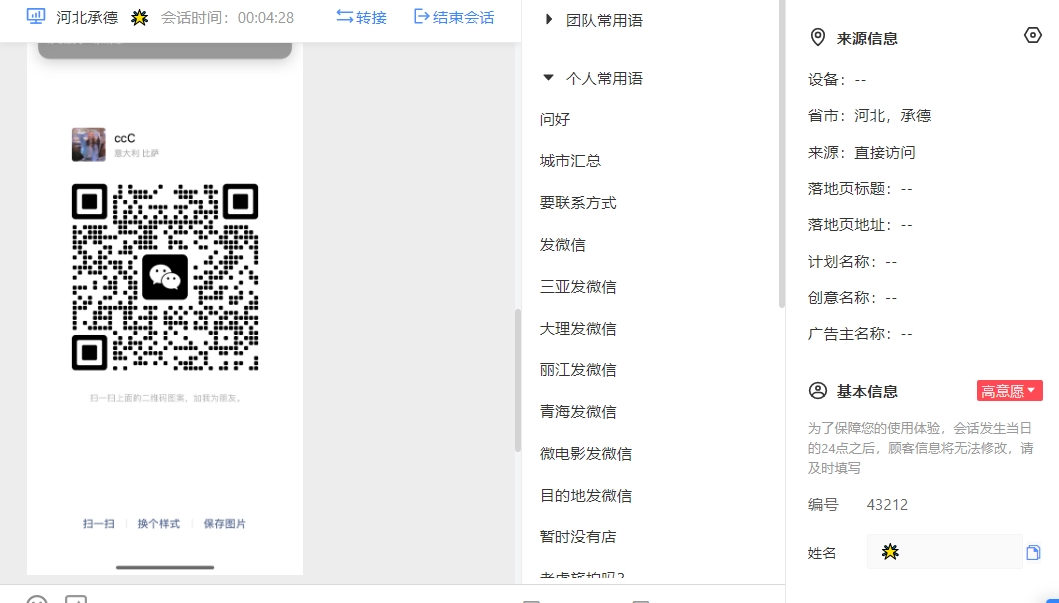
Task: Click the location pin icon by 来源信息
Action: point(817,37)
